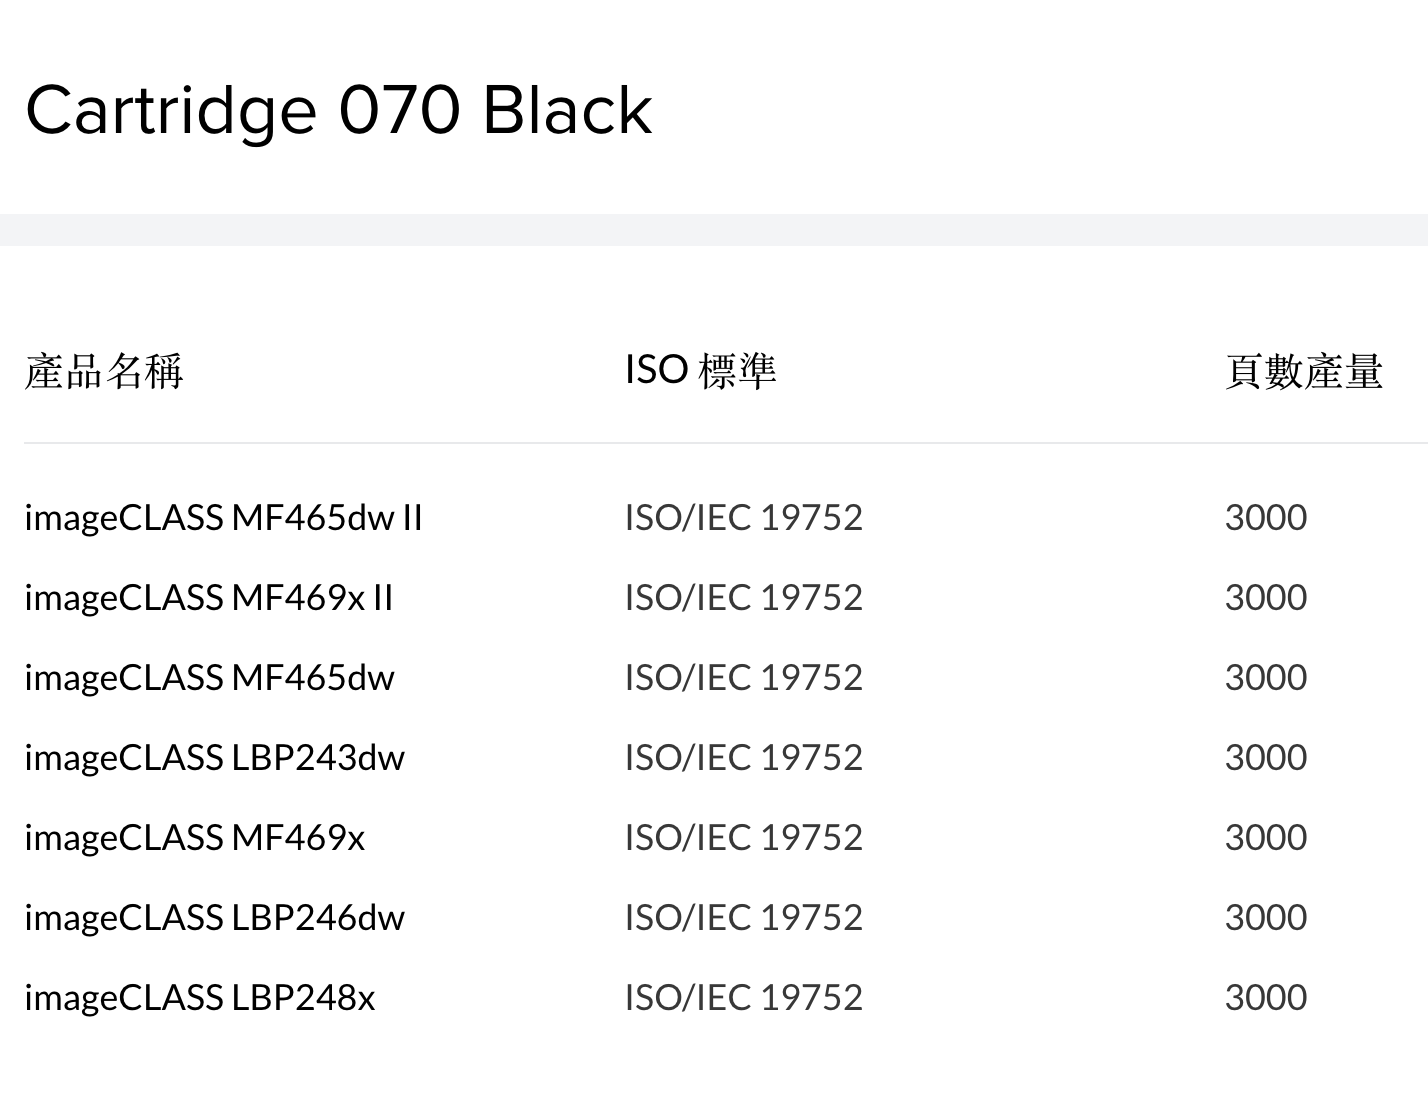The width and height of the screenshot is (1428, 1102).
Task: Click the 3000 yield for LBP248x
Action: pyautogui.click(x=1265, y=998)
